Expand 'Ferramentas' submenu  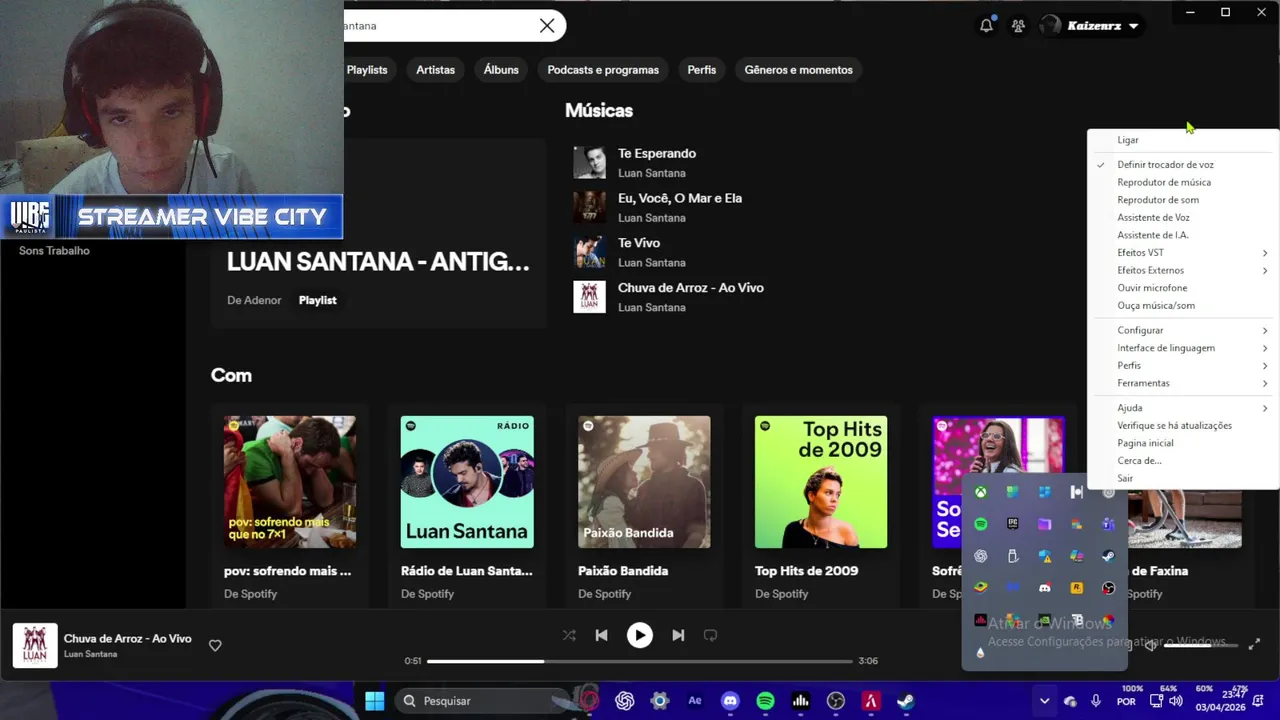[1182, 383]
